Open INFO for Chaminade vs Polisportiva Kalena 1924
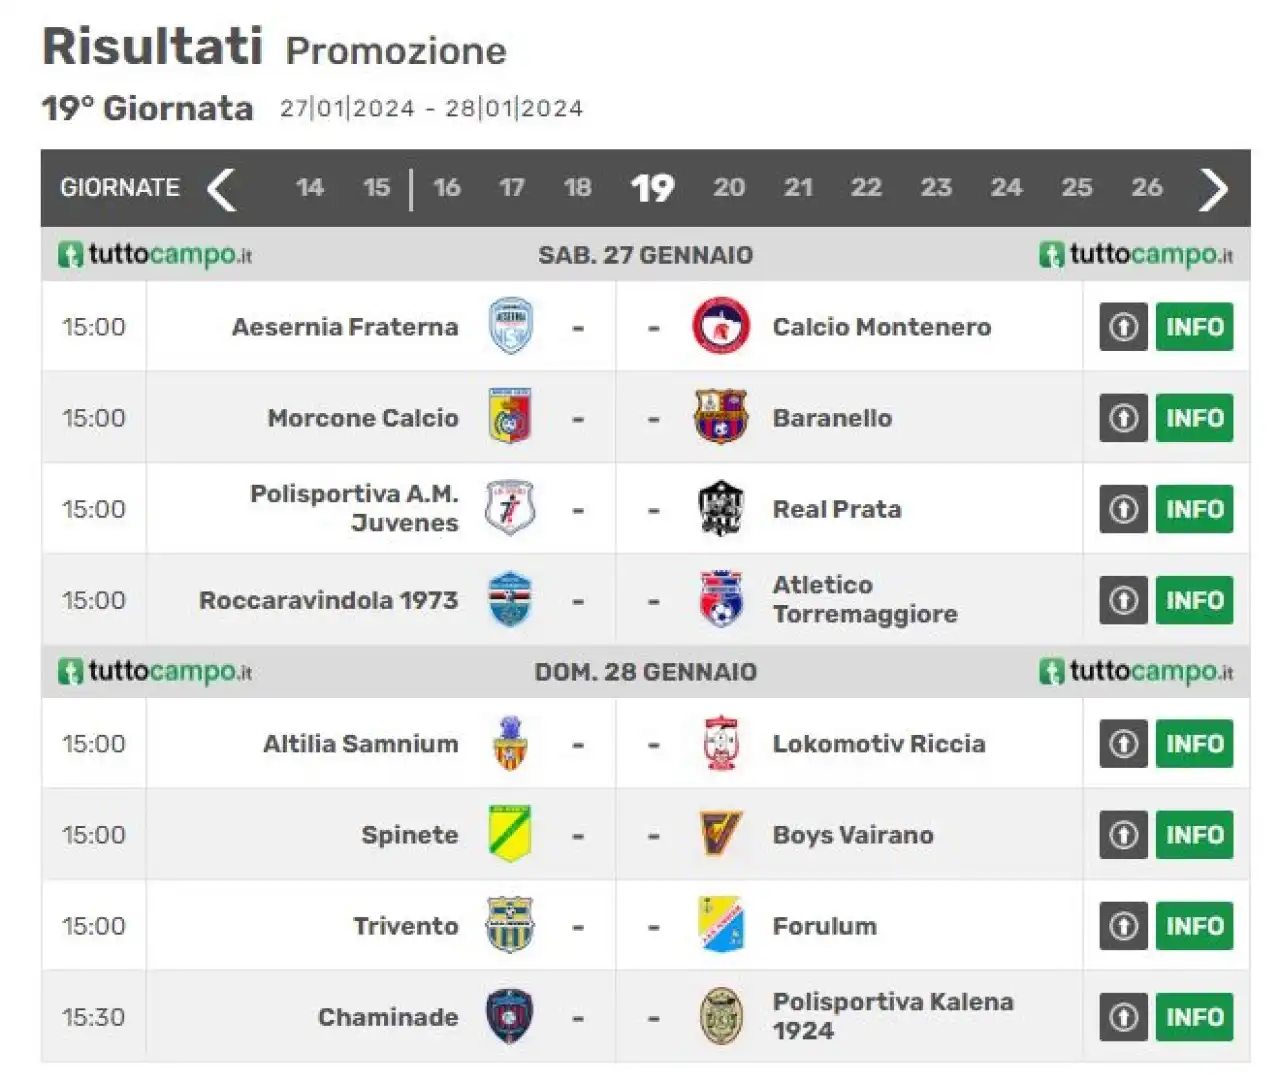The width and height of the screenshot is (1280, 1082). click(x=1194, y=1017)
